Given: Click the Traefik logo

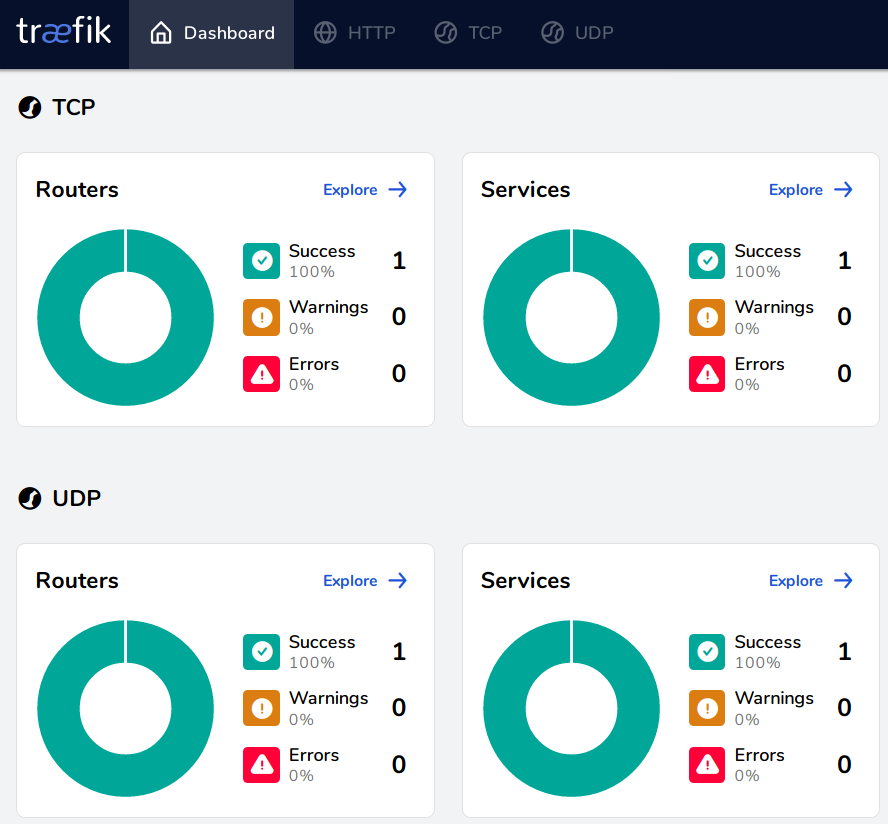Looking at the screenshot, I should pyautogui.click(x=64, y=31).
